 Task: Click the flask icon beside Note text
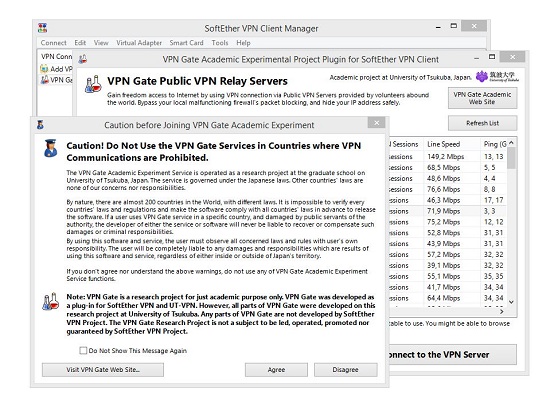tap(51, 301)
